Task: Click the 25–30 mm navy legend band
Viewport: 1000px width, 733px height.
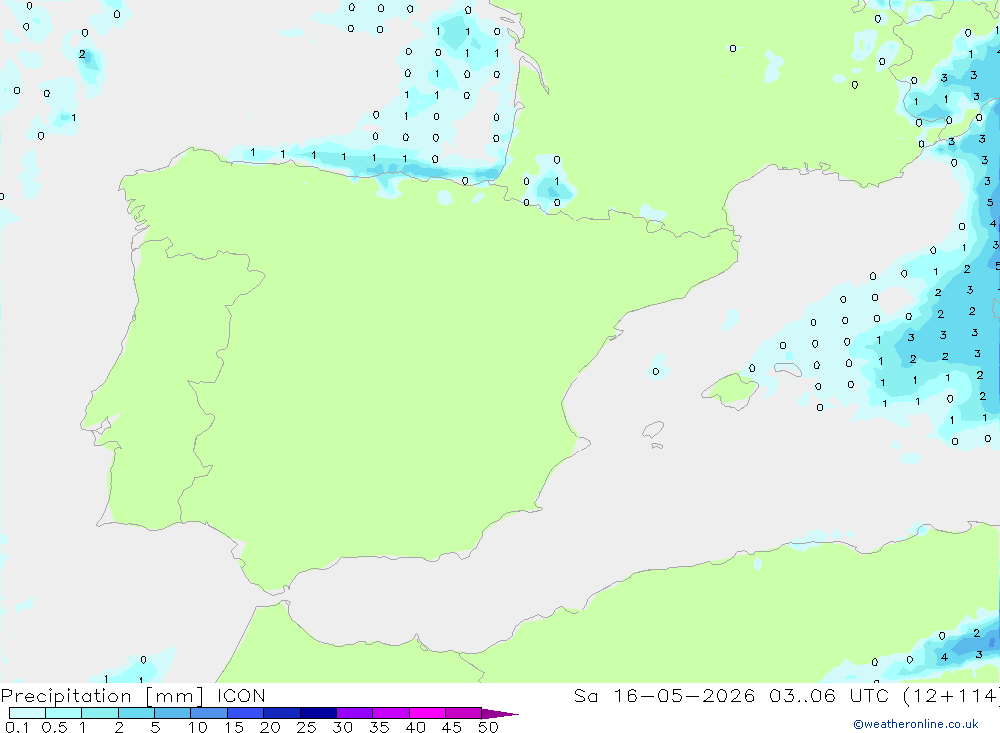Action: tap(318, 713)
